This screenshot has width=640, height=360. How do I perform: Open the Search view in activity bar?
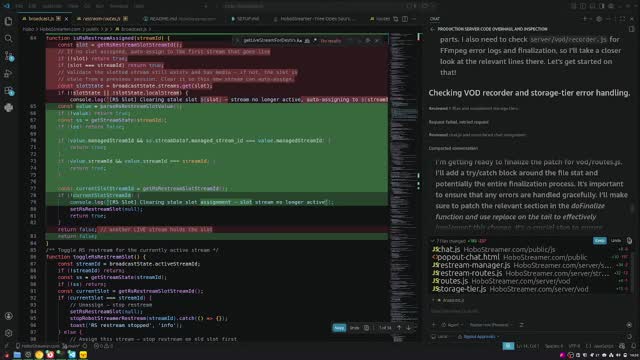pos(9,38)
